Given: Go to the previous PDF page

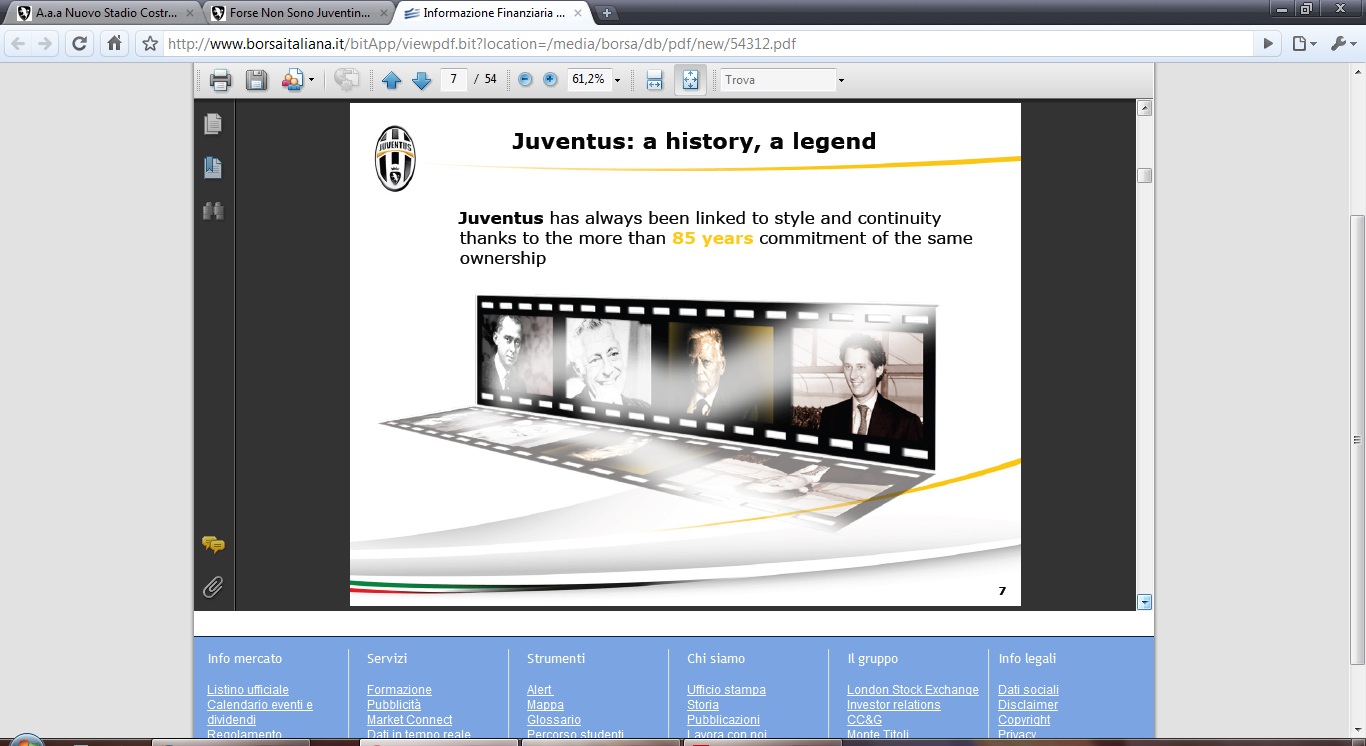Looking at the screenshot, I should (392, 80).
